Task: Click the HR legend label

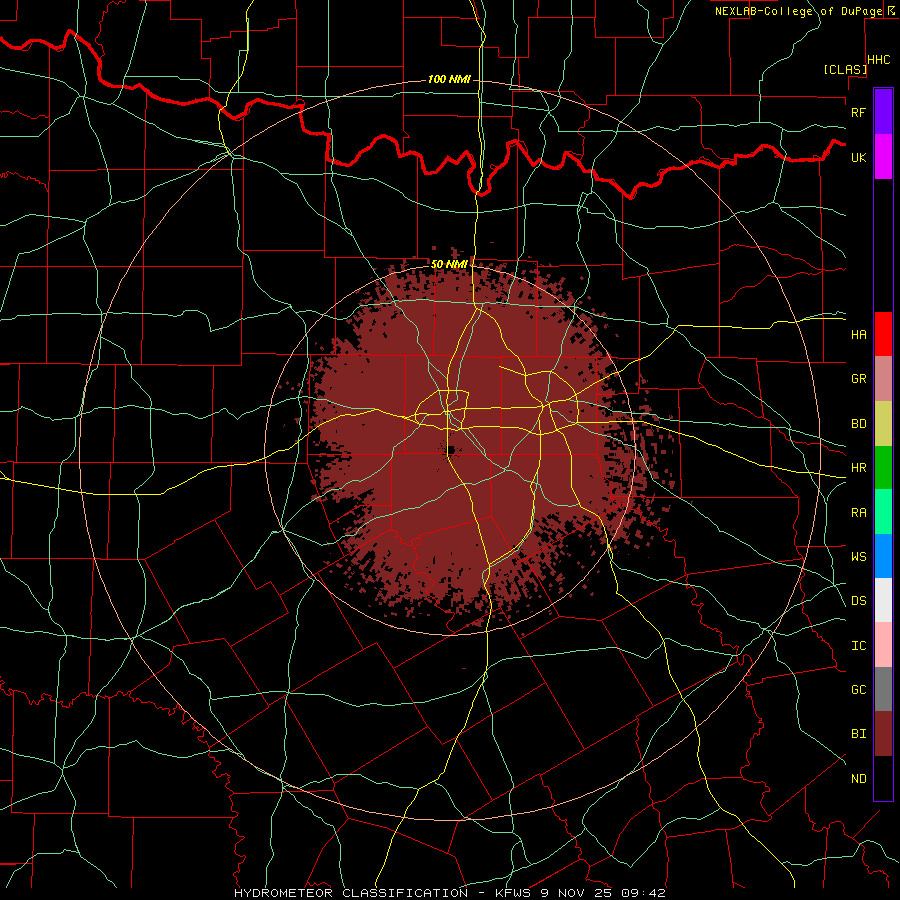Action: (858, 468)
